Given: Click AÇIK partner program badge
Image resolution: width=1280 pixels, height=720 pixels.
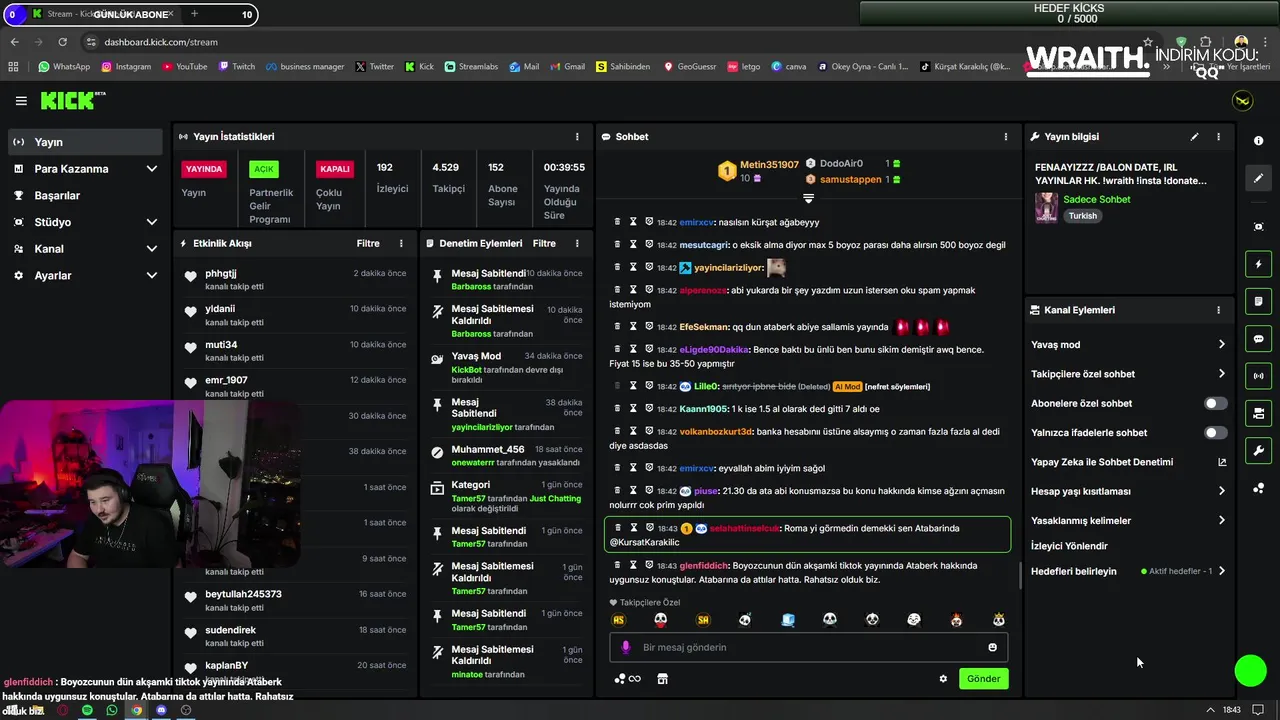Looking at the screenshot, I should tap(263, 169).
